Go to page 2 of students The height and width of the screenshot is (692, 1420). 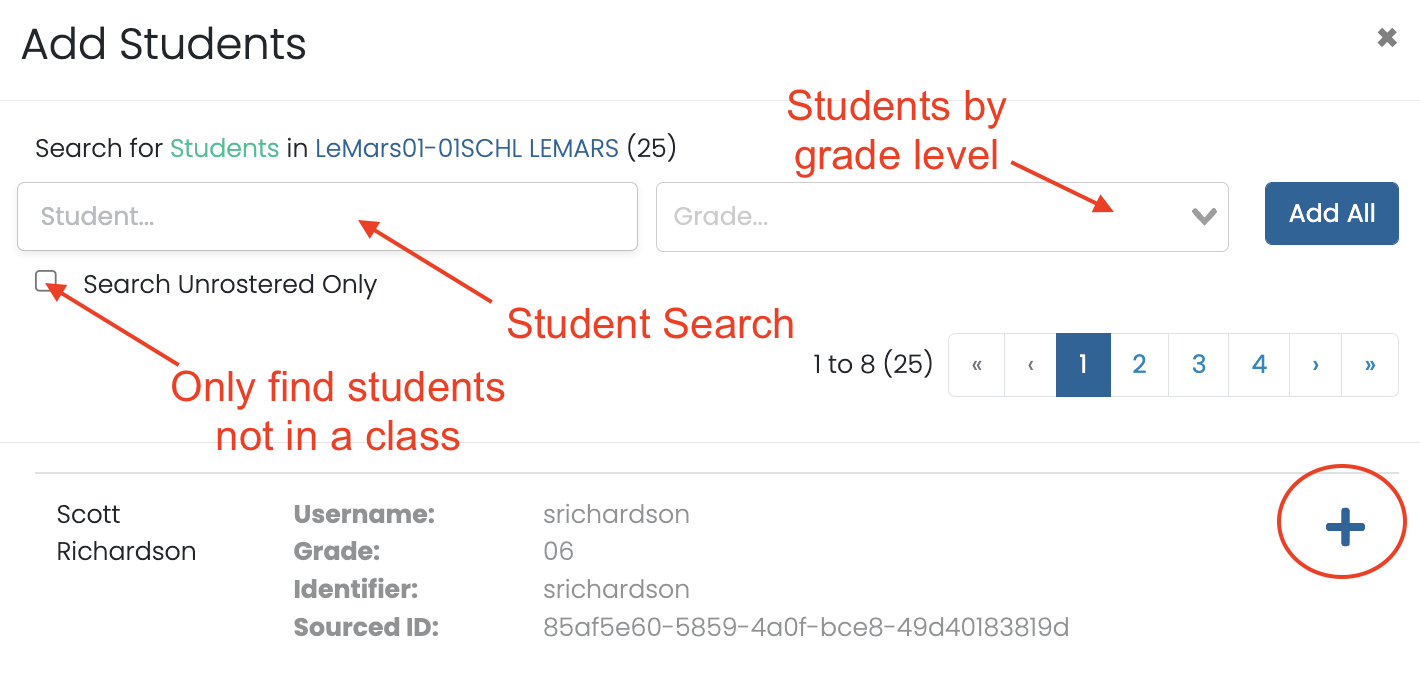point(1139,365)
